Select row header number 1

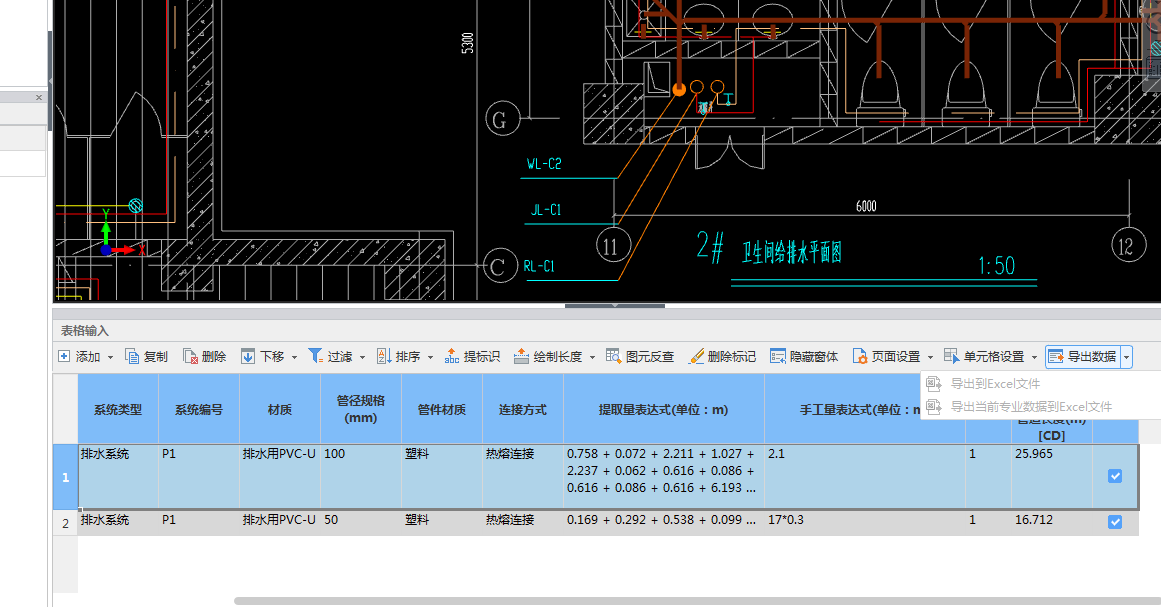click(x=65, y=477)
